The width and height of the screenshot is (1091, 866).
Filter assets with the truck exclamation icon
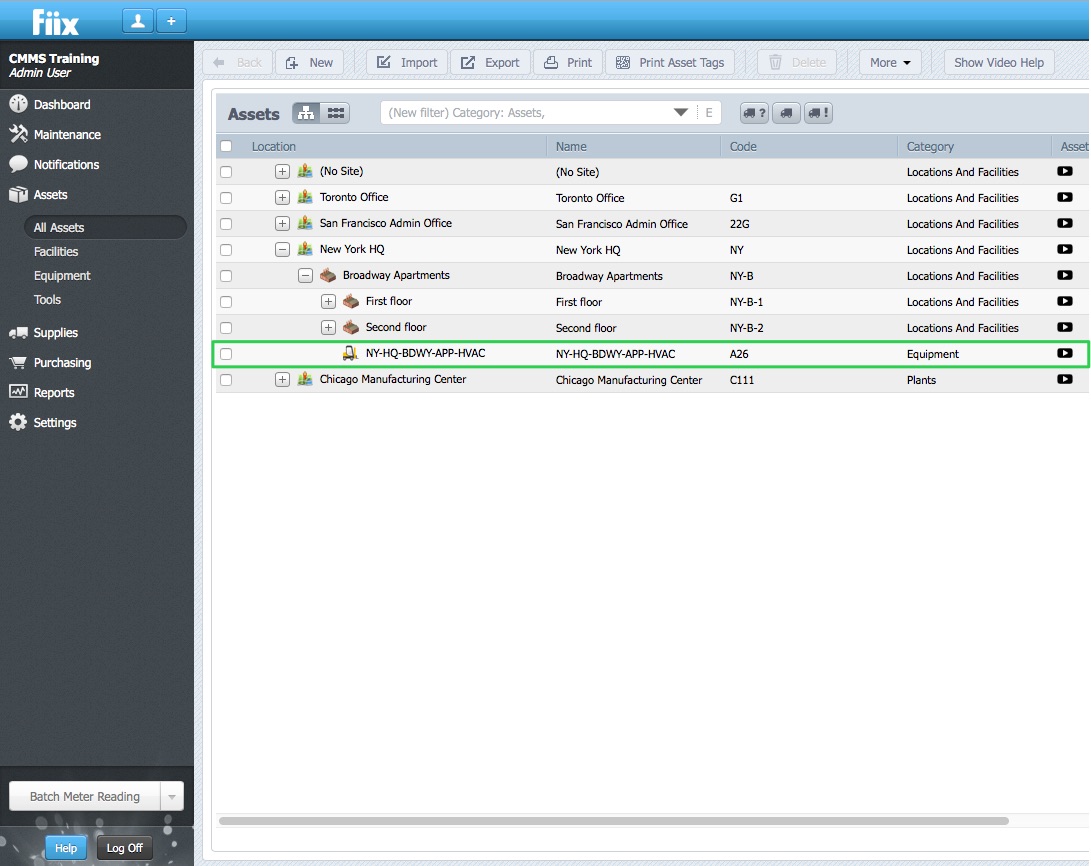818,113
